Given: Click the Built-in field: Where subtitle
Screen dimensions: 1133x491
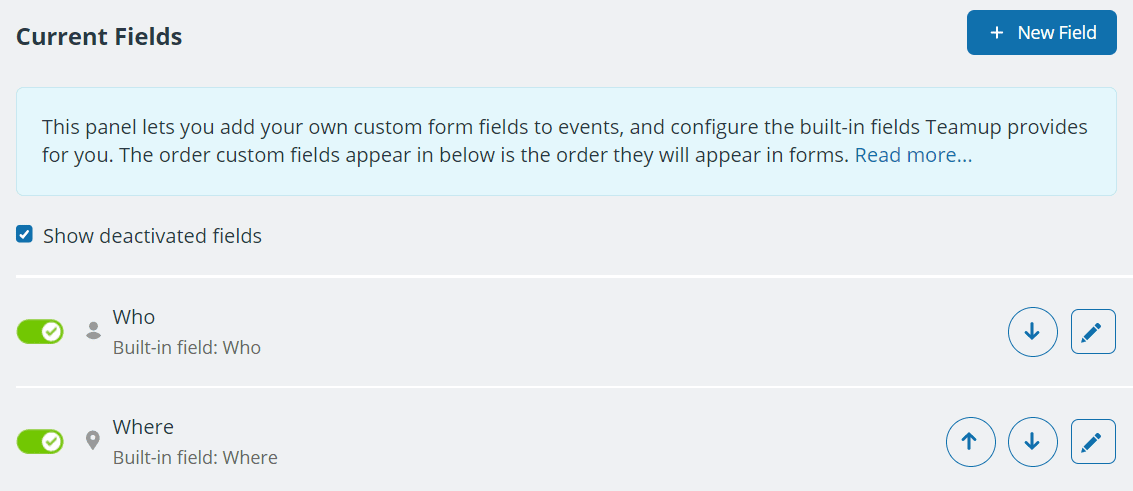Looking at the screenshot, I should [x=195, y=458].
